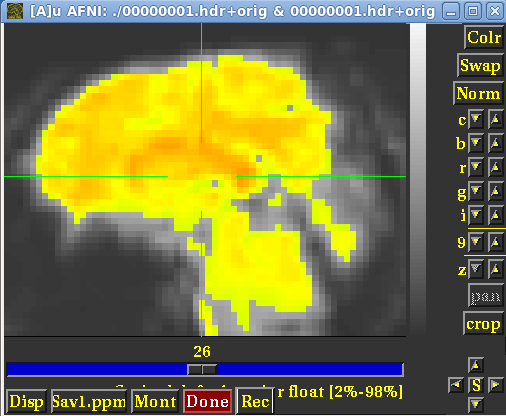This screenshot has width=506, height=416.
Task: Increase brightness with 'b' up arrow
Action: 495,143
